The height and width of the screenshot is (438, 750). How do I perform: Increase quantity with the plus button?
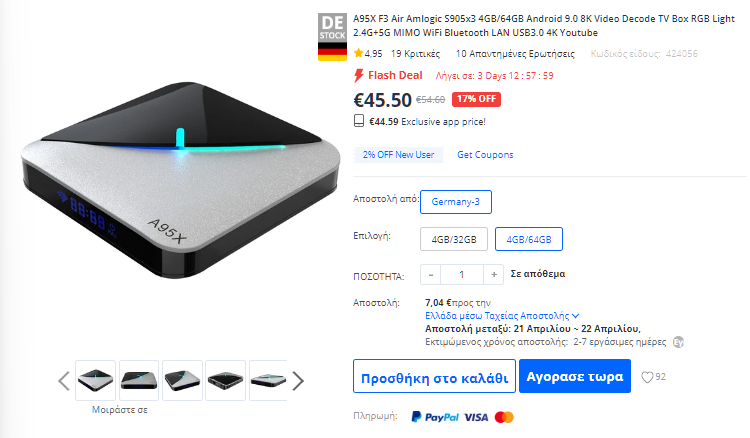494,274
